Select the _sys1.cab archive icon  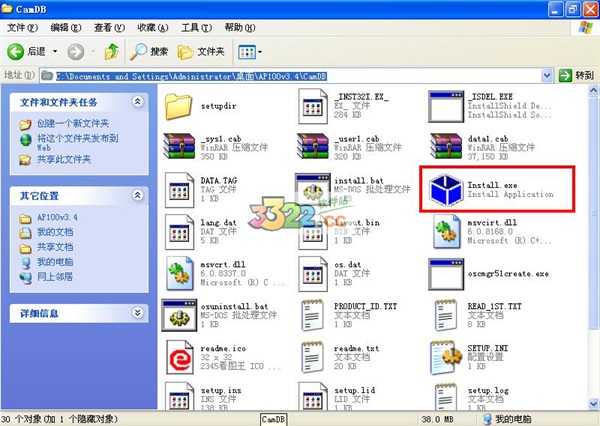pos(179,147)
